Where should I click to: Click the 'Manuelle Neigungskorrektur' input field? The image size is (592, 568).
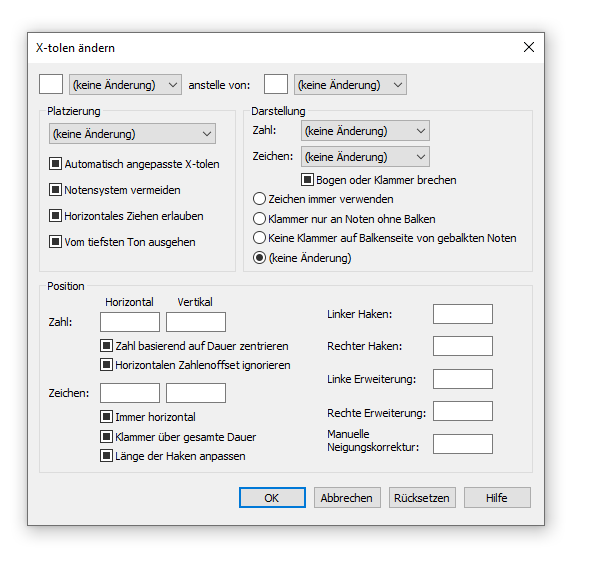coord(463,444)
